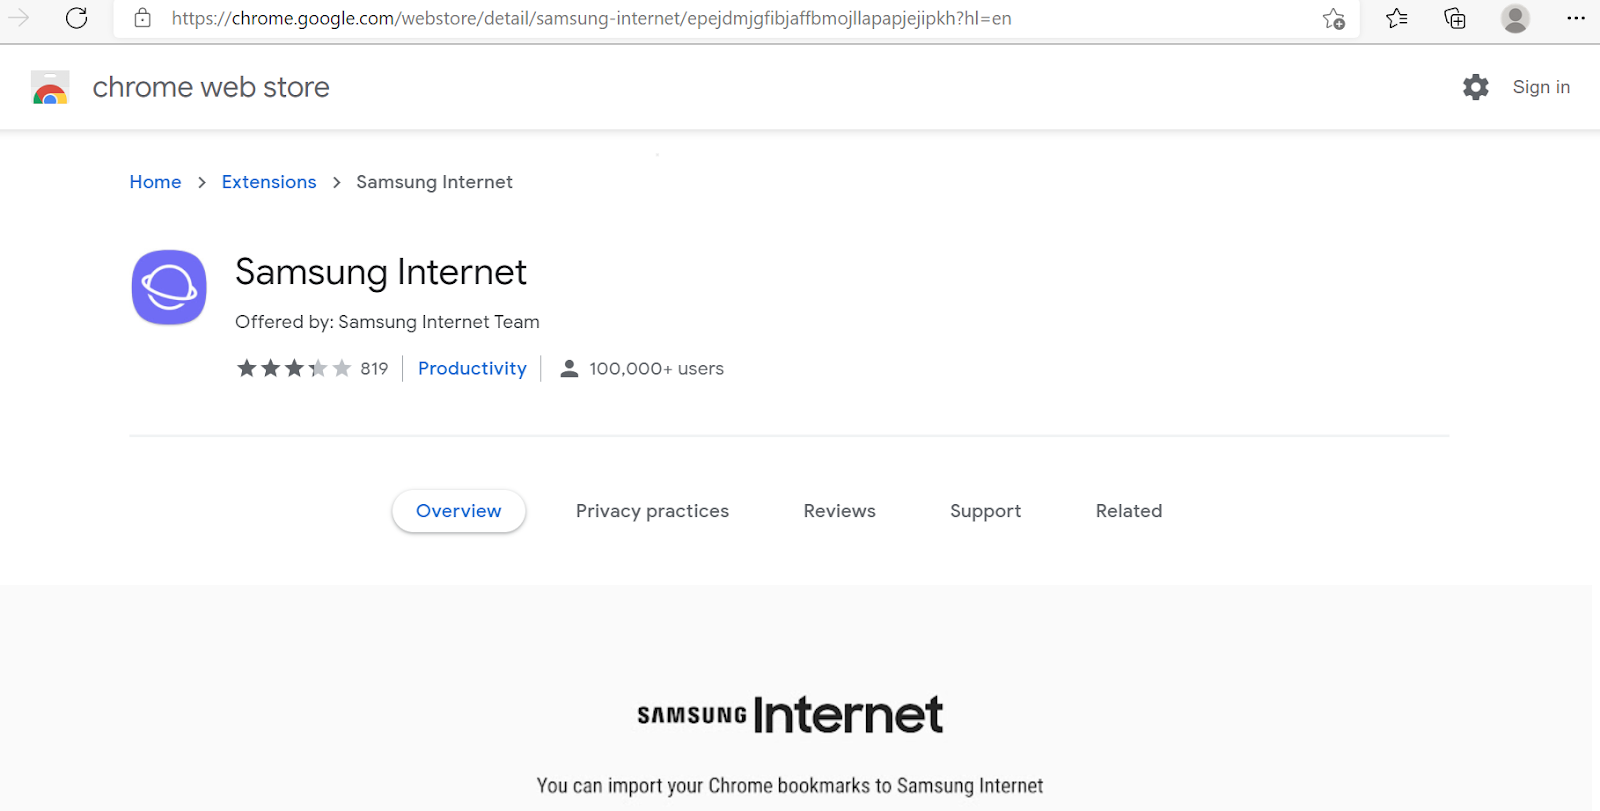Switch to the Privacy practices tab

pyautogui.click(x=652, y=511)
